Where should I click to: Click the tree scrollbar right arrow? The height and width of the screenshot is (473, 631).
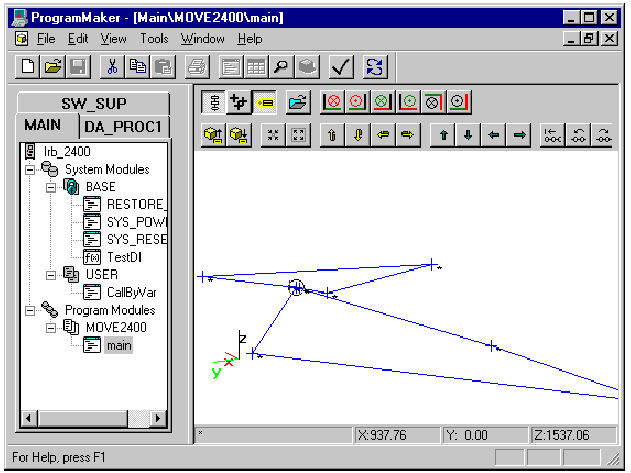158,419
